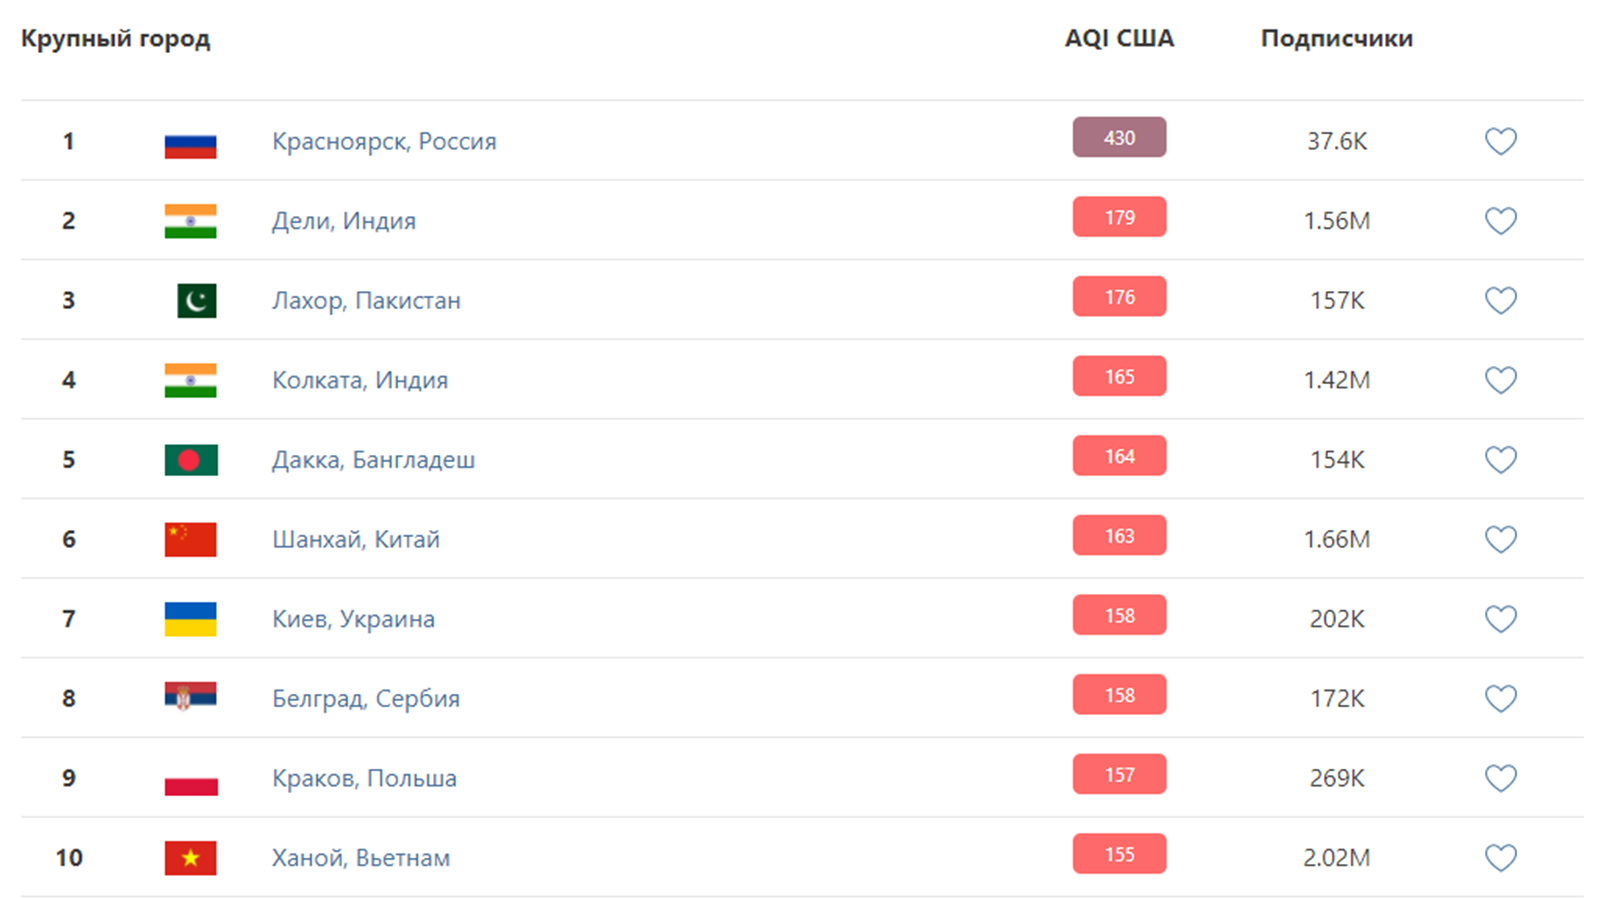Screen dimensions: 1597x899
Task: Open Ханой, Вьетнам city page
Action: (x=361, y=858)
